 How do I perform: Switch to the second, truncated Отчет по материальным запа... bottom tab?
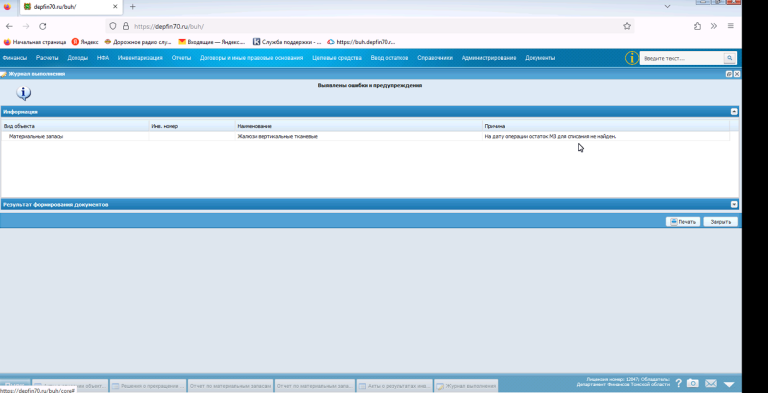314,386
